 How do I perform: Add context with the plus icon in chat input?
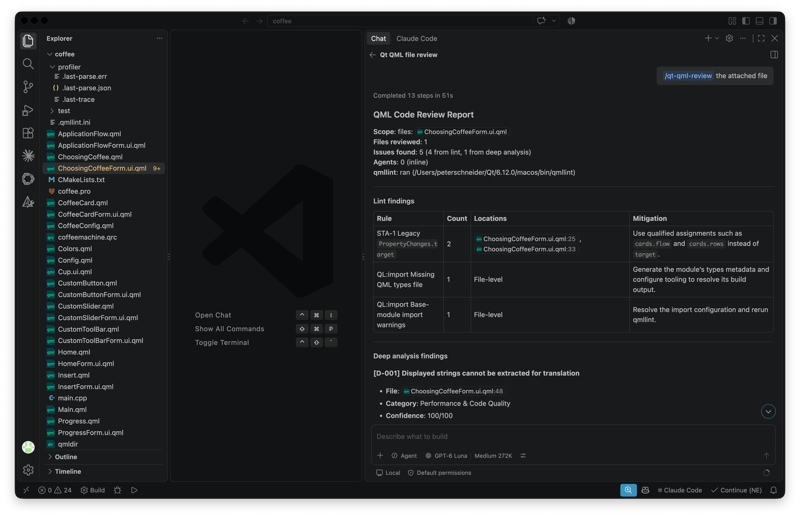pyautogui.click(x=380, y=455)
